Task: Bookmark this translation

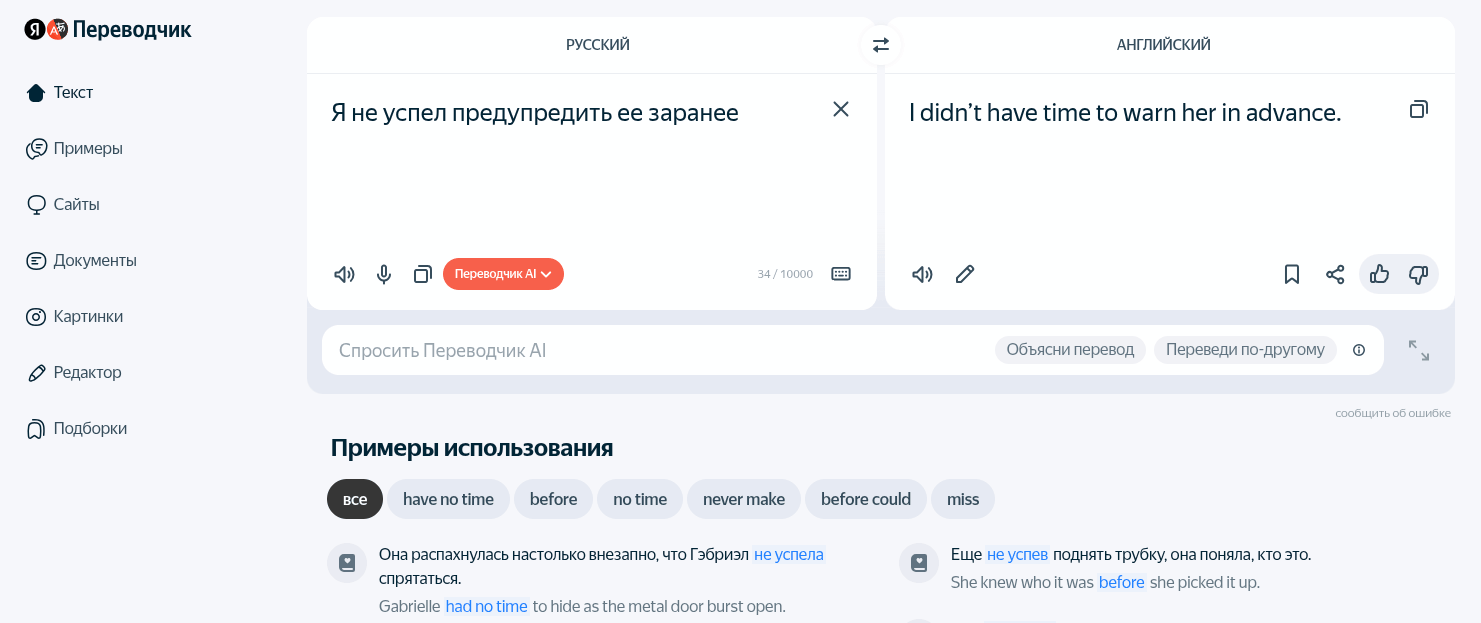Action: tap(1292, 274)
